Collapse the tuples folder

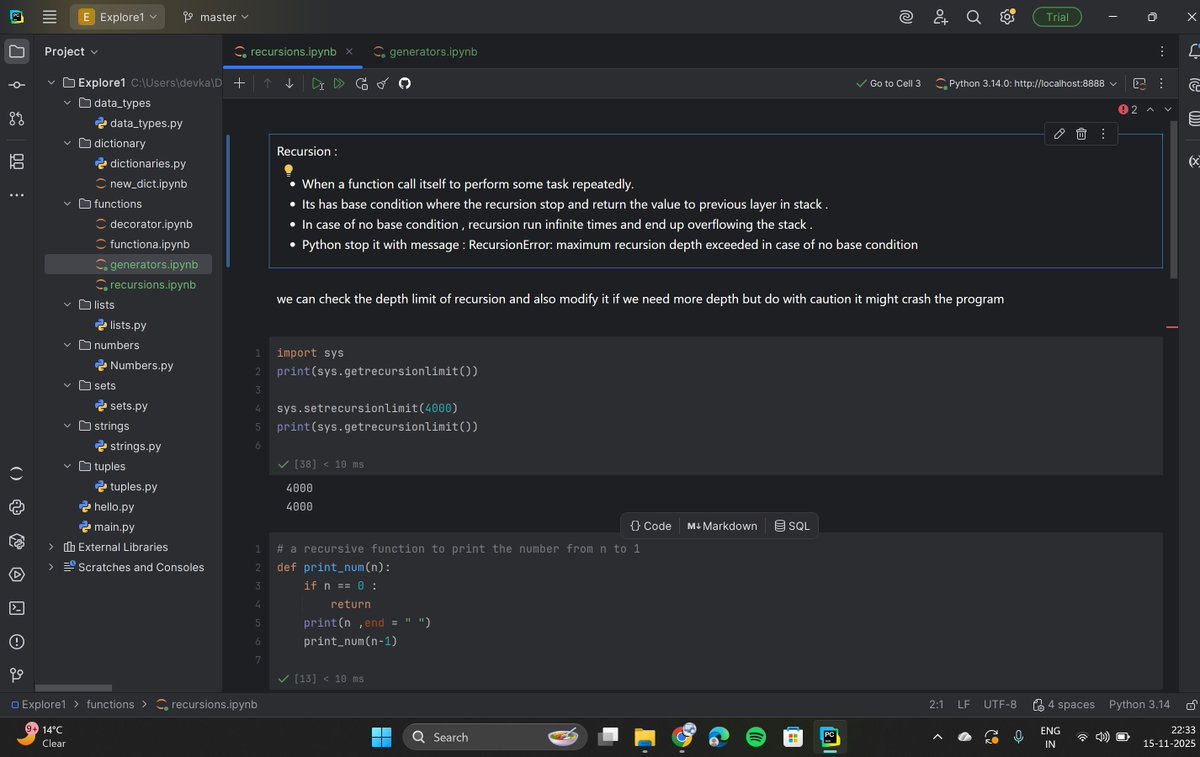tap(67, 466)
